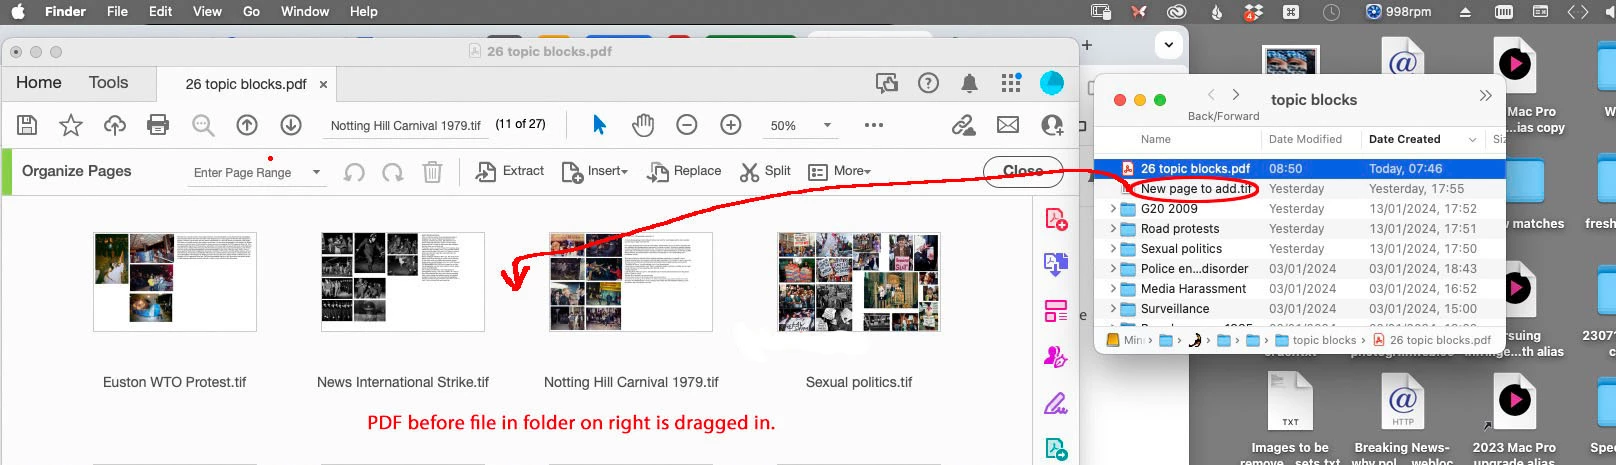Zoom in with the plus circle icon
The width and height of the screenshot is (1616, 465).
tap(731, 125)
